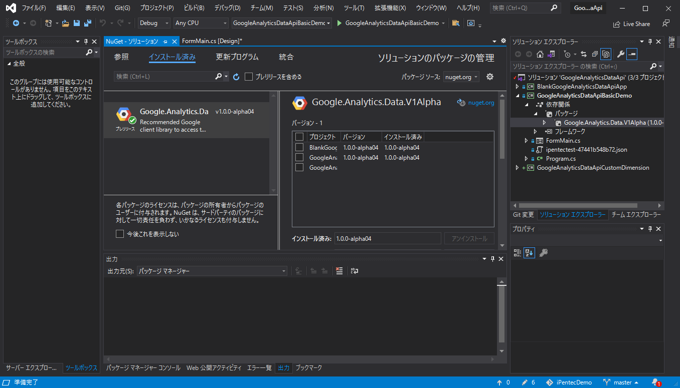Screen dimensions: 680x388
Task: Enable the include prerelease checkbox
Action: (x=248, y=77)
